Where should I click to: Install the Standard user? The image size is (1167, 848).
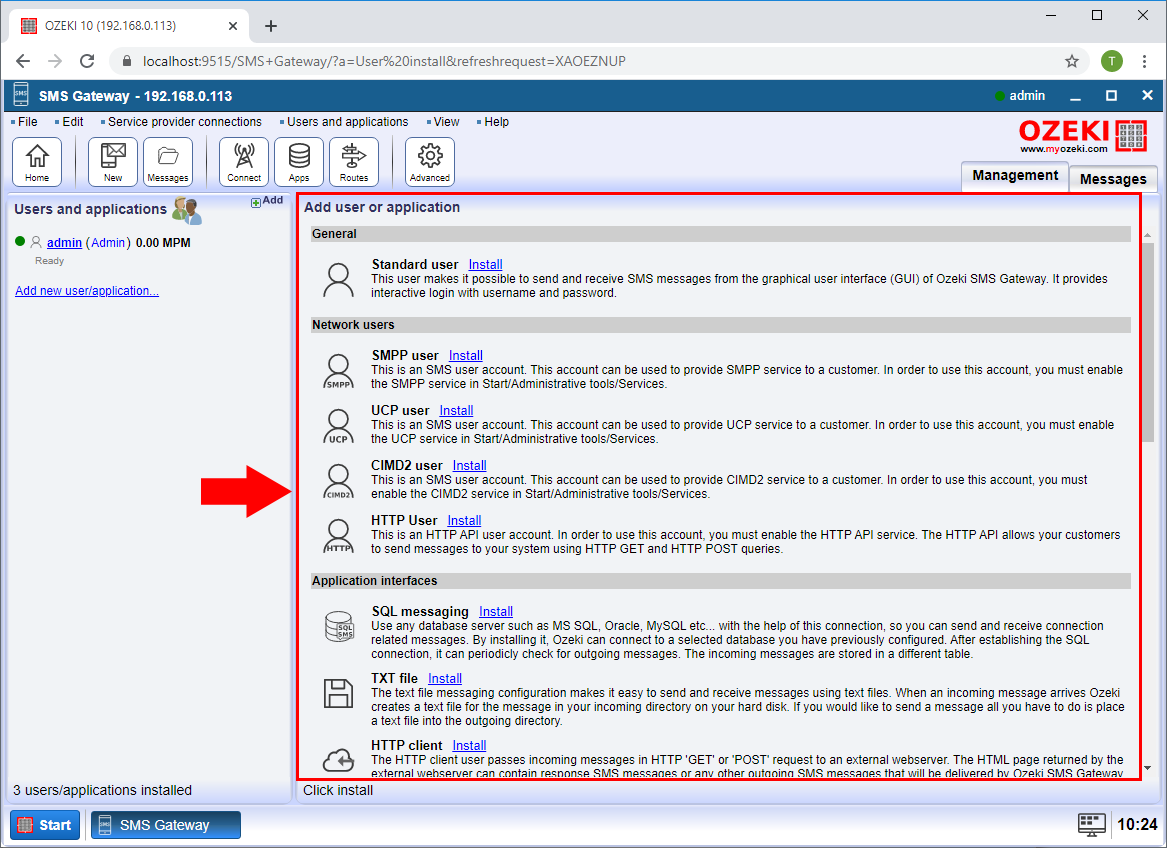tap(485, 264)
